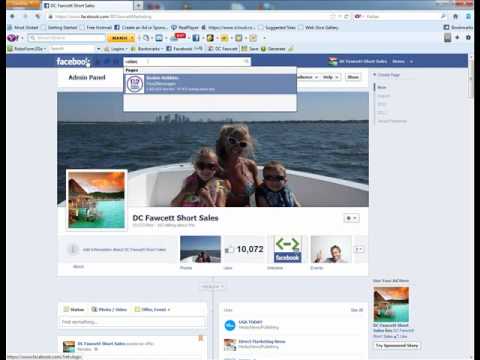
Task: Click the browser tab DC Fawcett Short Sales
Action: pyautogui.click(x=87, y=6)
